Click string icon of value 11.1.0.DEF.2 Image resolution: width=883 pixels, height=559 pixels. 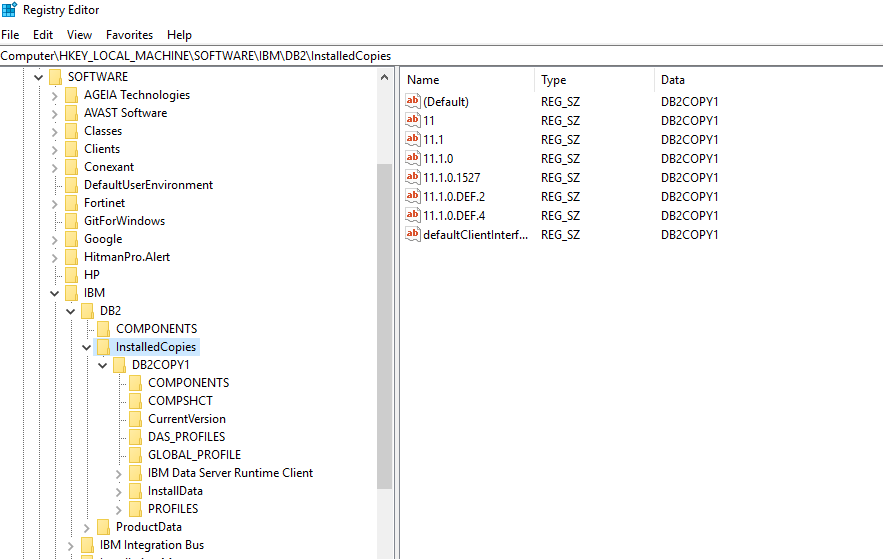[x=413, y=196]
